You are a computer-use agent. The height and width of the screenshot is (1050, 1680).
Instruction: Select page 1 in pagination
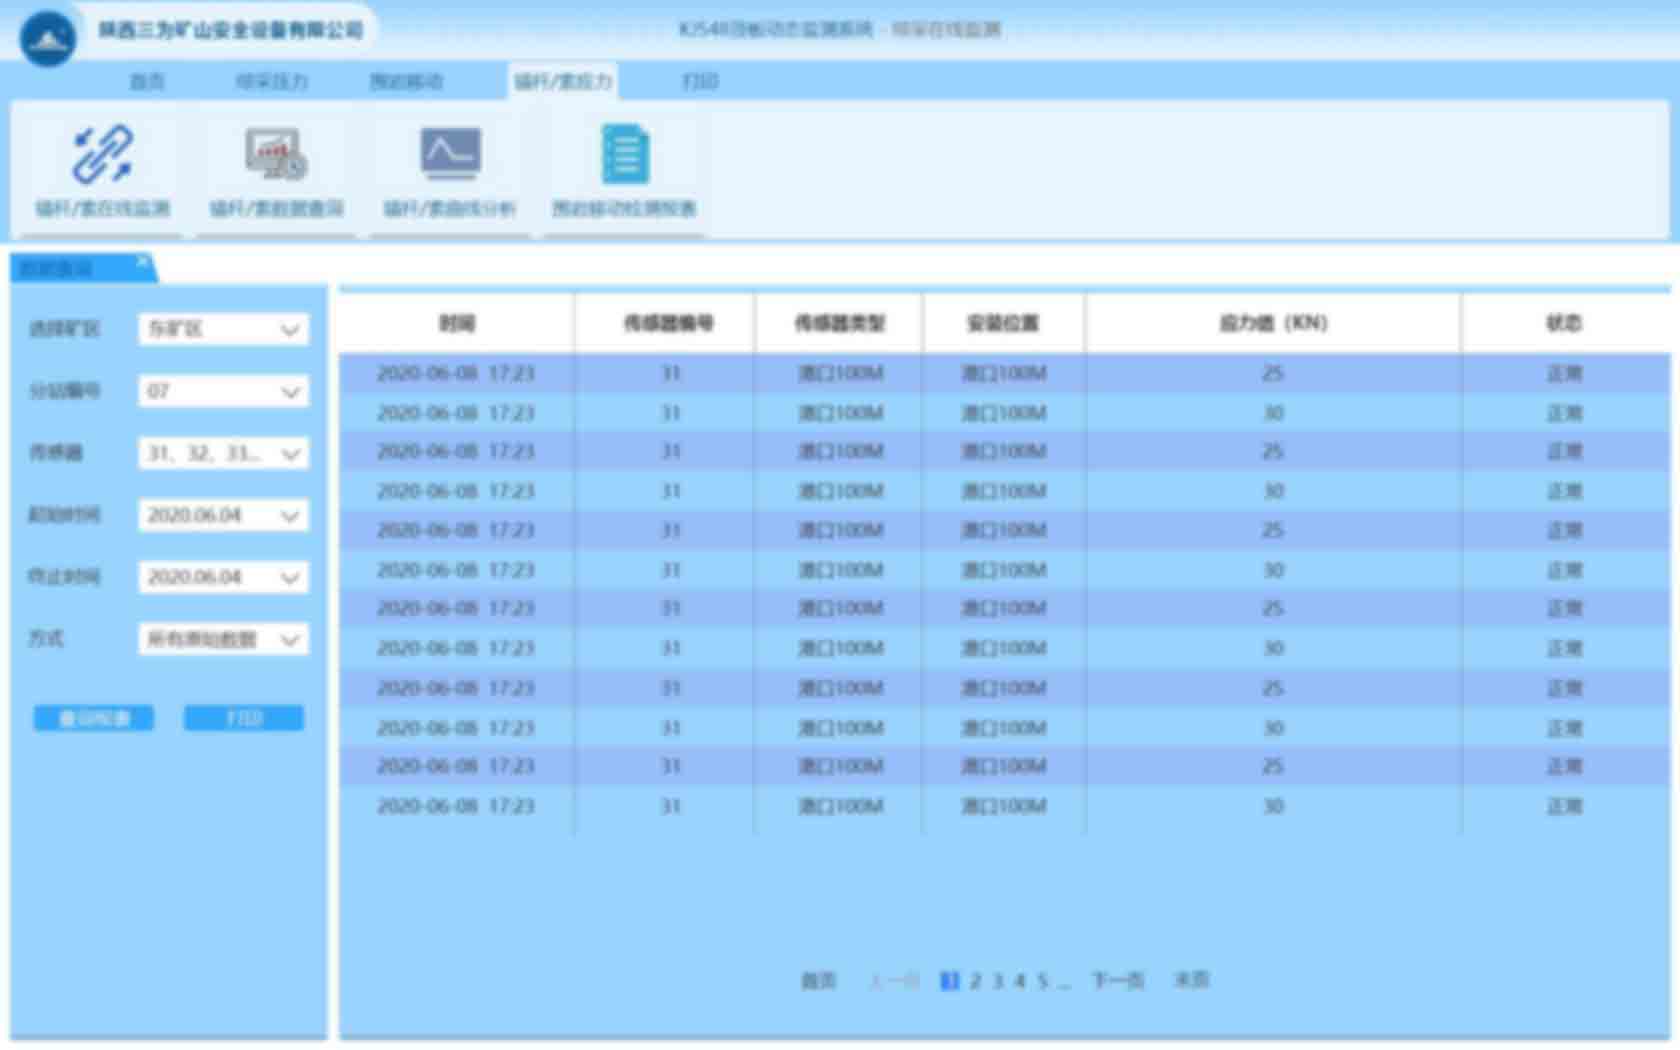pyautogui.click(x=950, y=980)
